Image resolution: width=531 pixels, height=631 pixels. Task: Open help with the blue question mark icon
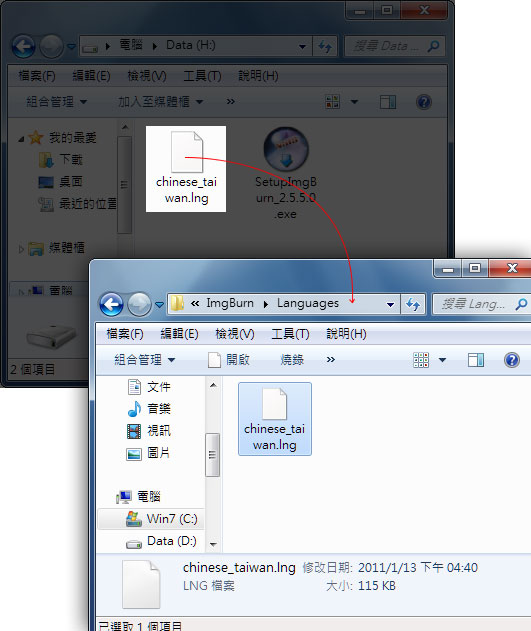(x=512, y=360)
